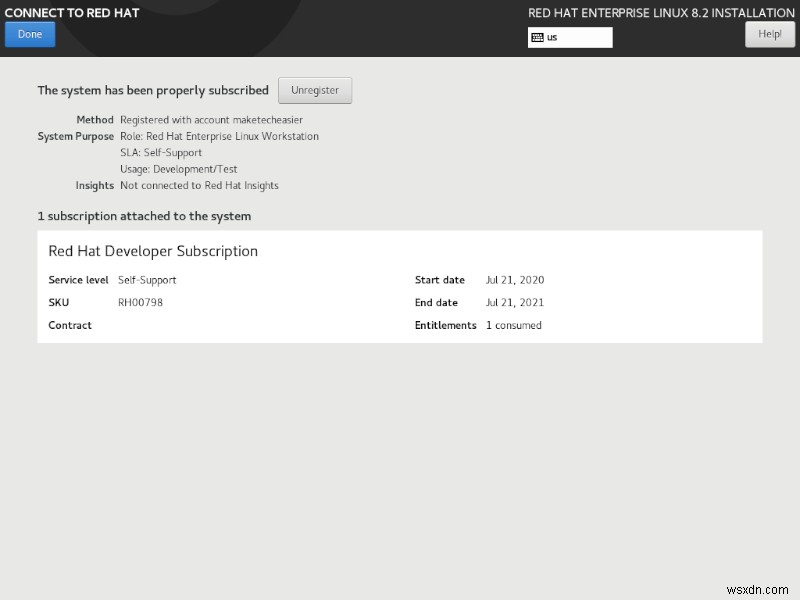
Task: Click the Unregister button
Action: (315, 90)
